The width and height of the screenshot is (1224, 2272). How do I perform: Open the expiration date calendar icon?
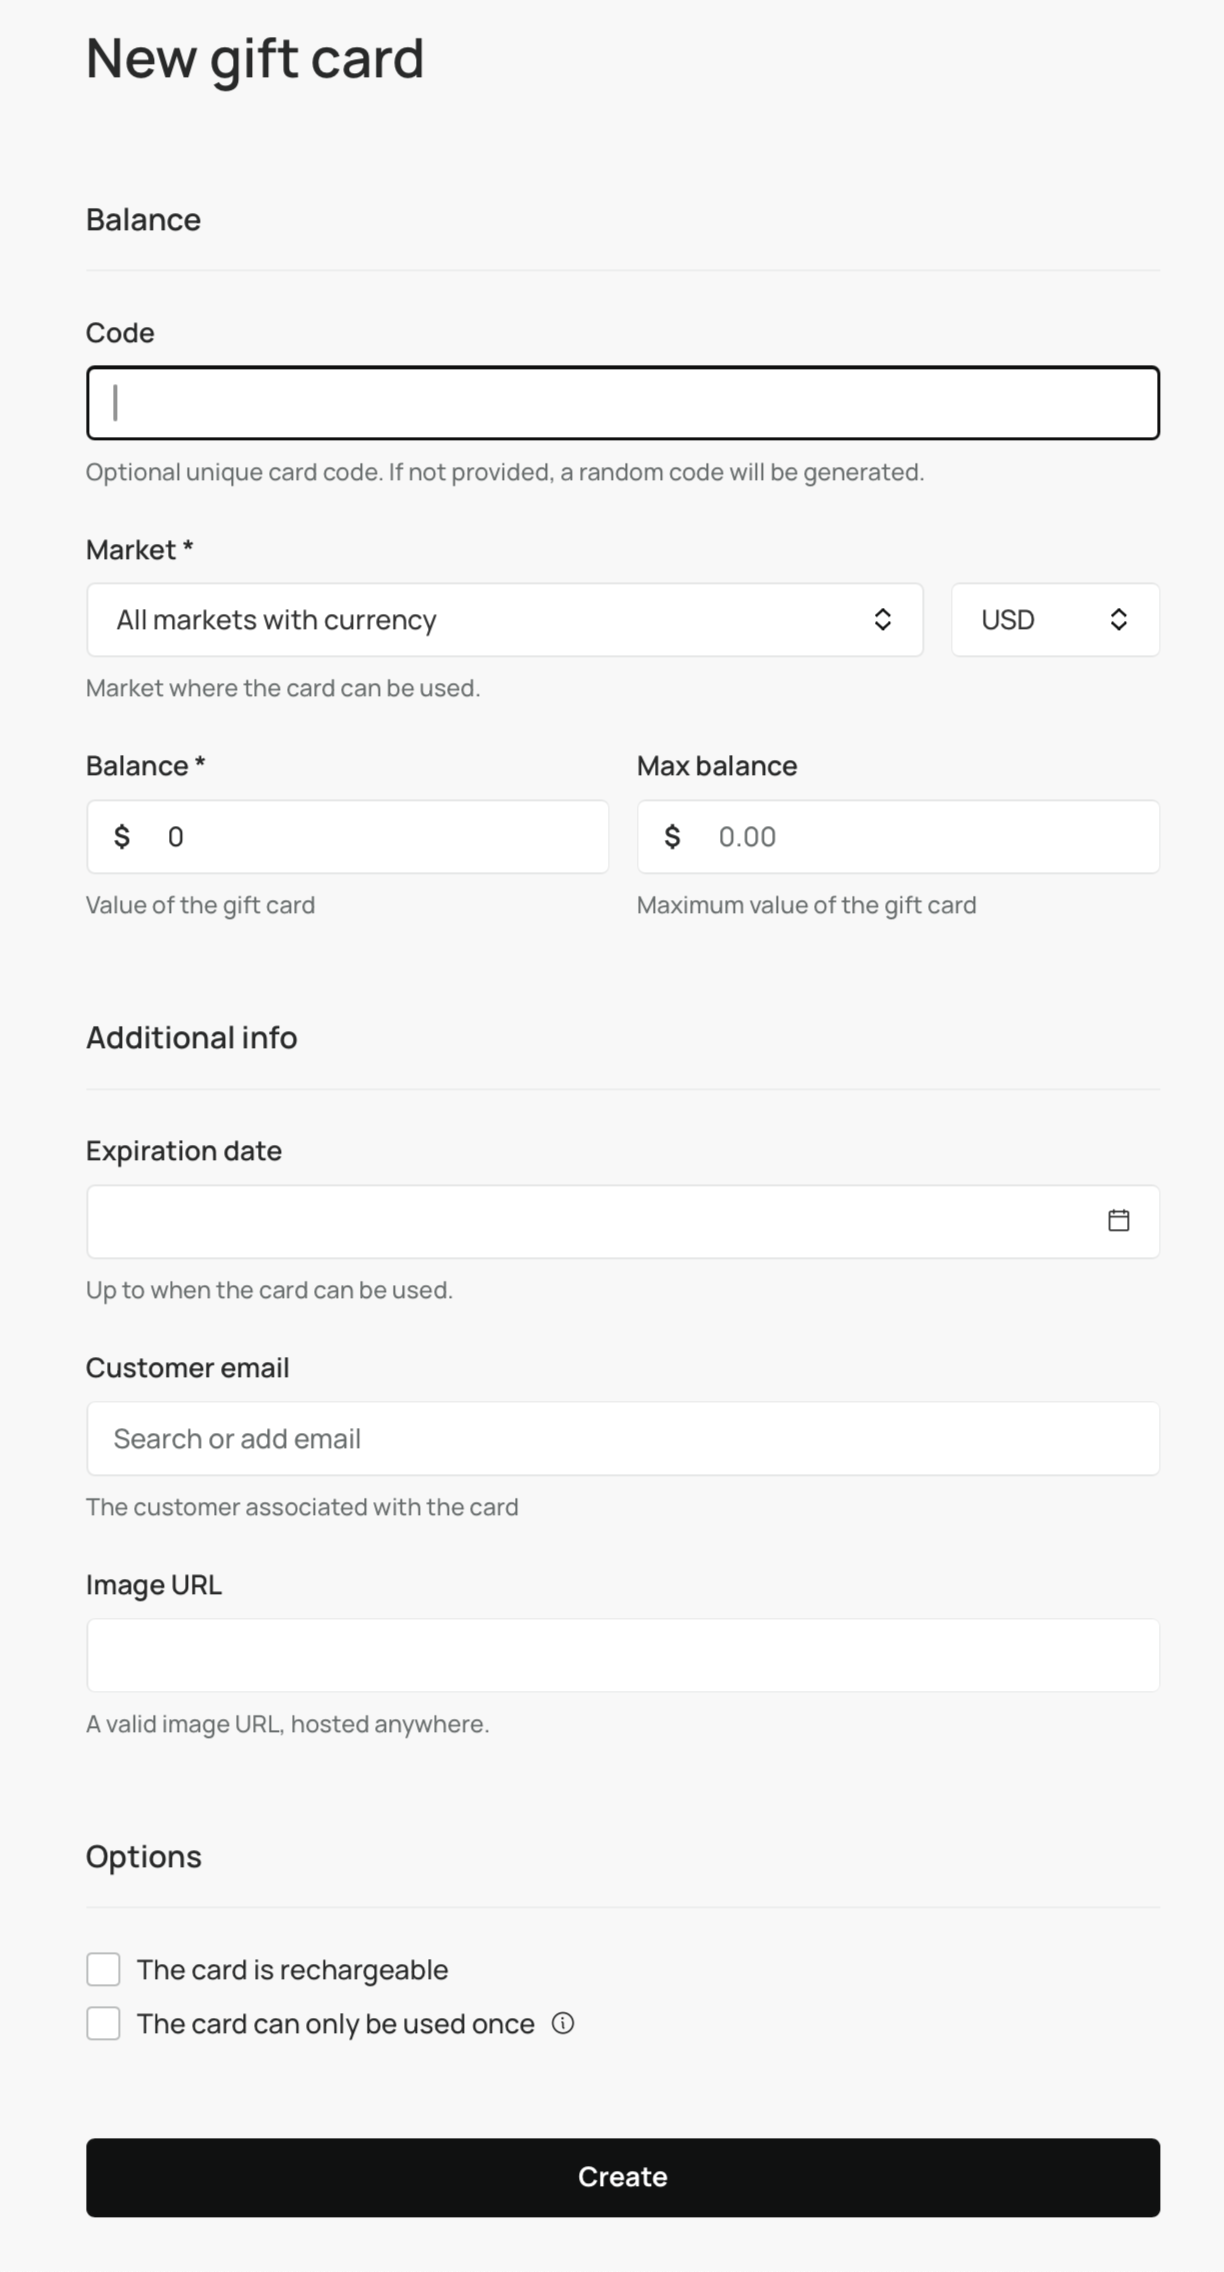1118,1220
